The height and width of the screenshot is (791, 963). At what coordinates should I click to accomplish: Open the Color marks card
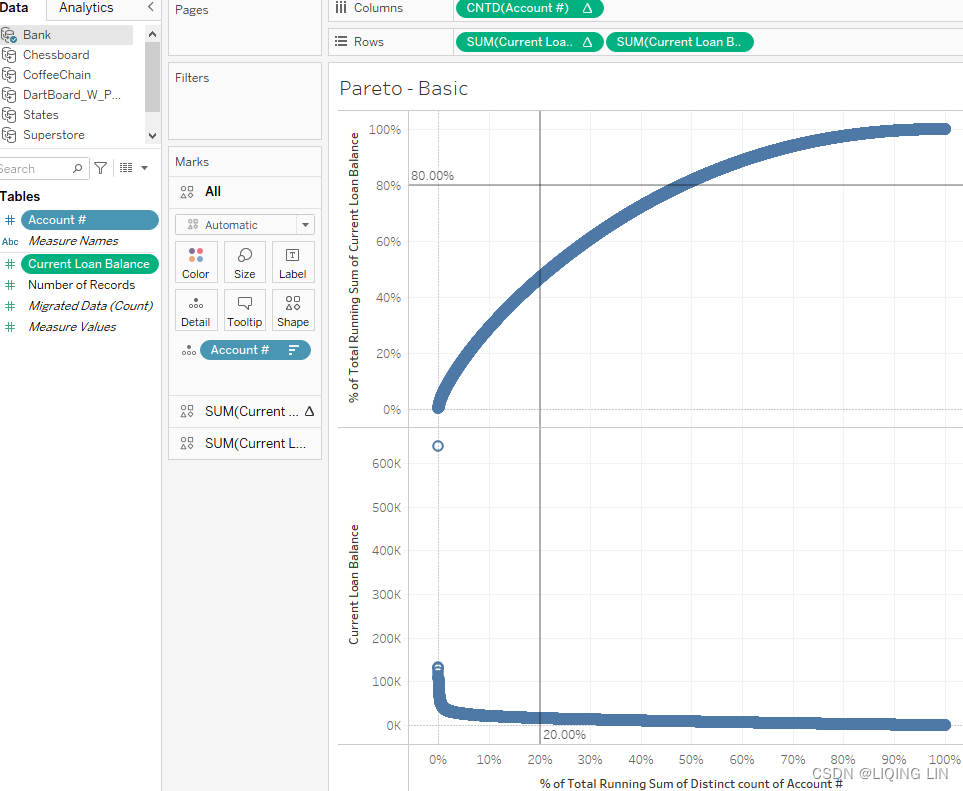point(196,262)
